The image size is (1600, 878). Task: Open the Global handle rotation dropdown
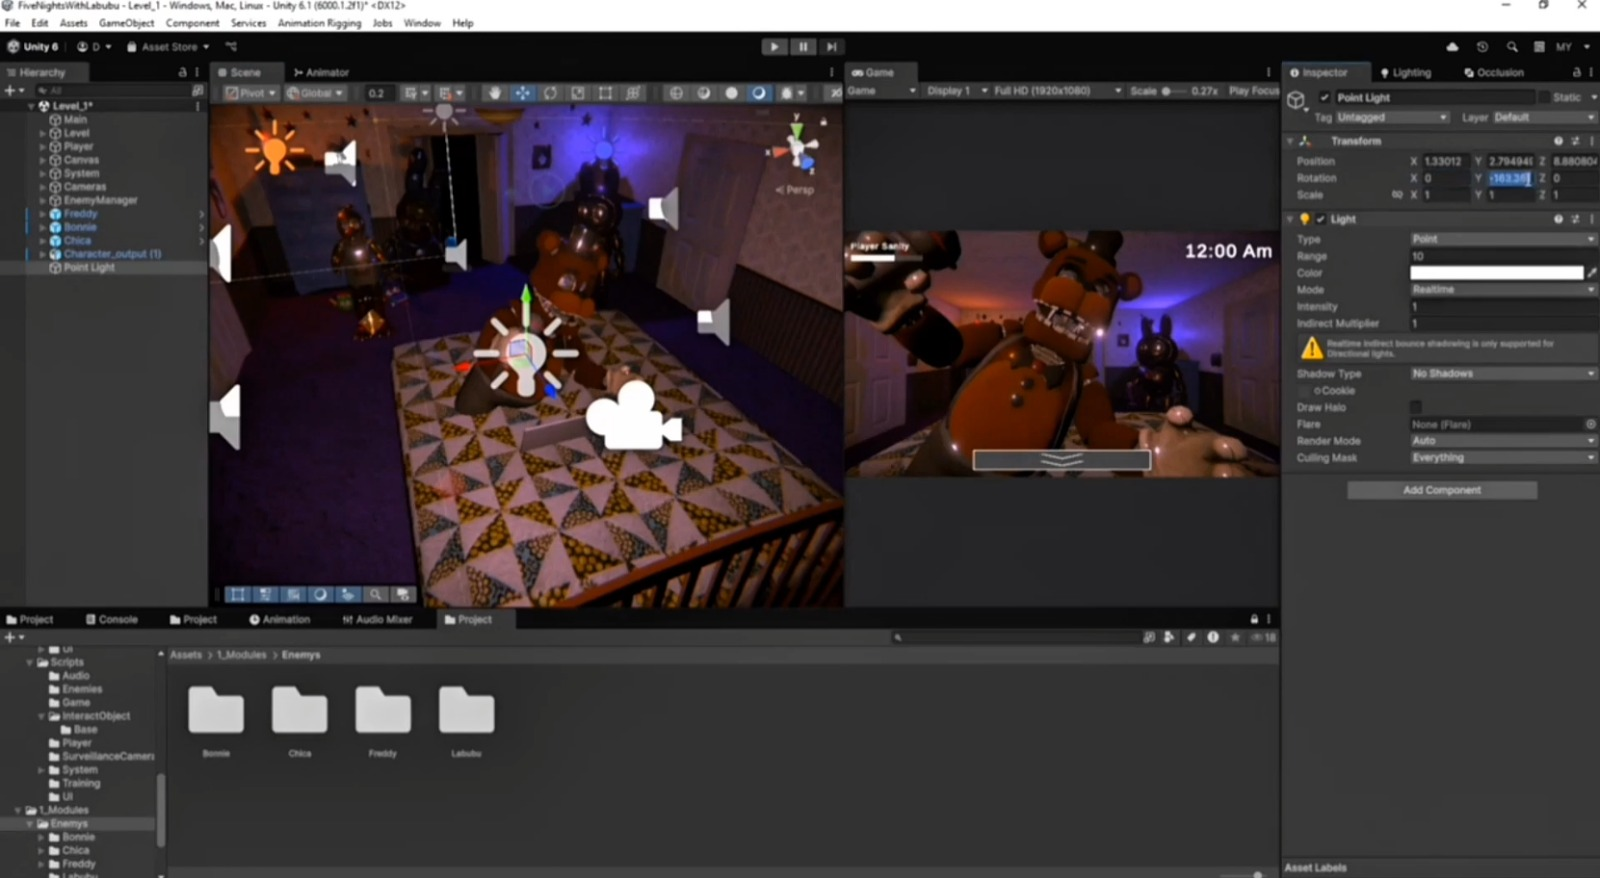tap(315, 93)
